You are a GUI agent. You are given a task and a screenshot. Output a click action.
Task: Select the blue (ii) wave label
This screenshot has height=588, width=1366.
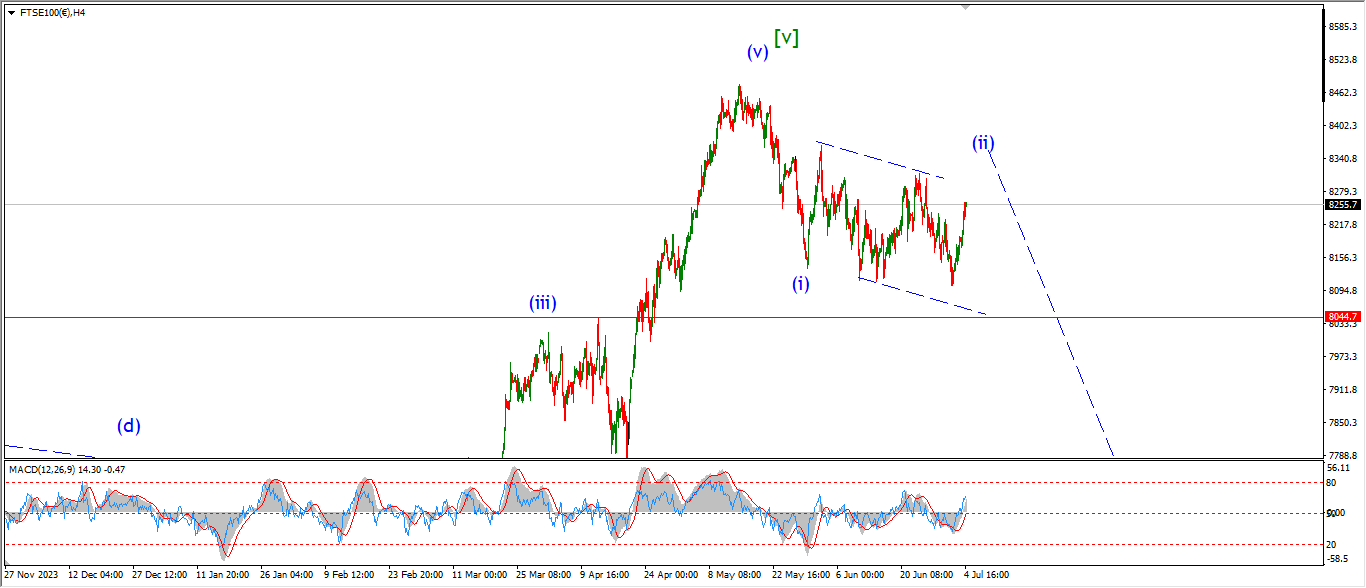coord(983,142)
